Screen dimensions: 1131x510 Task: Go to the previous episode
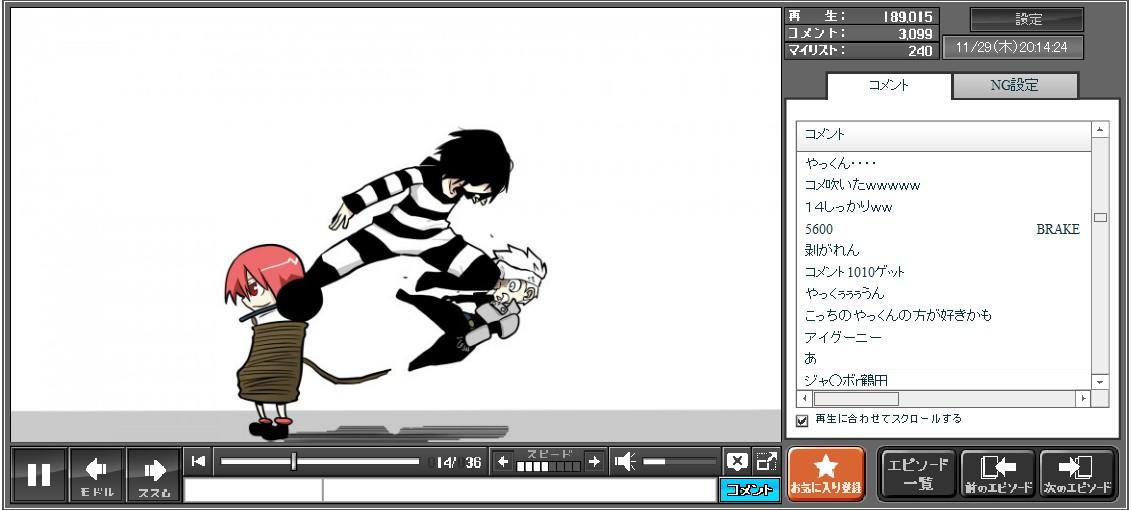(x=997, y=473)
